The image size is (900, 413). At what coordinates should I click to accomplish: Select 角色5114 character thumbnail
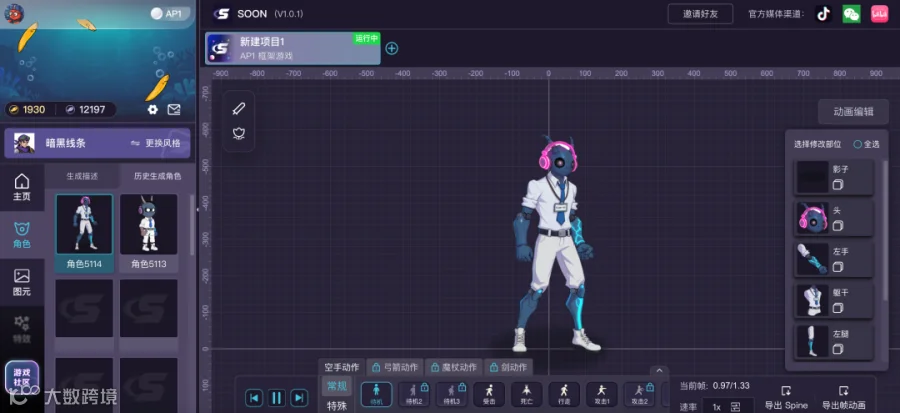(84, 232)
